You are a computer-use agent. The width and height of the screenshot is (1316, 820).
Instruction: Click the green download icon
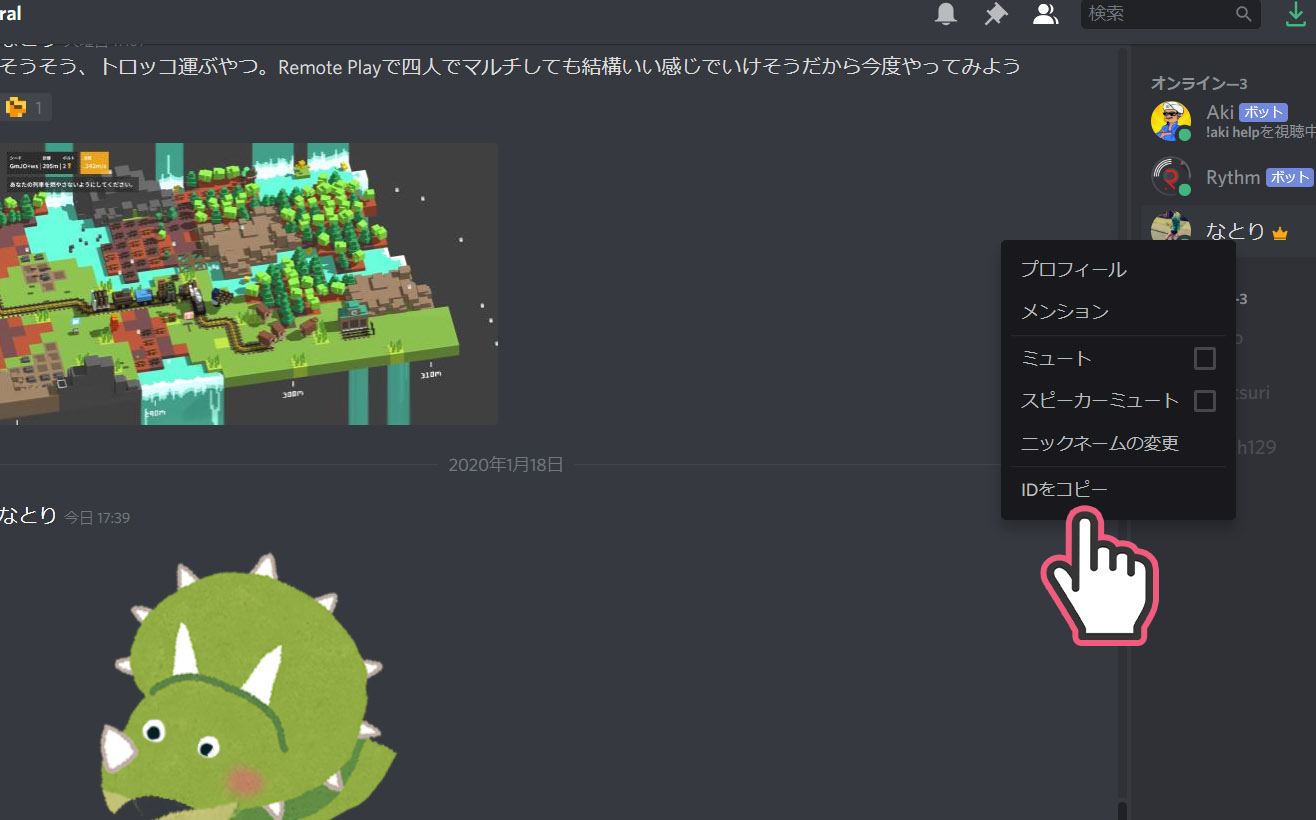click(x=1296, y=14)
